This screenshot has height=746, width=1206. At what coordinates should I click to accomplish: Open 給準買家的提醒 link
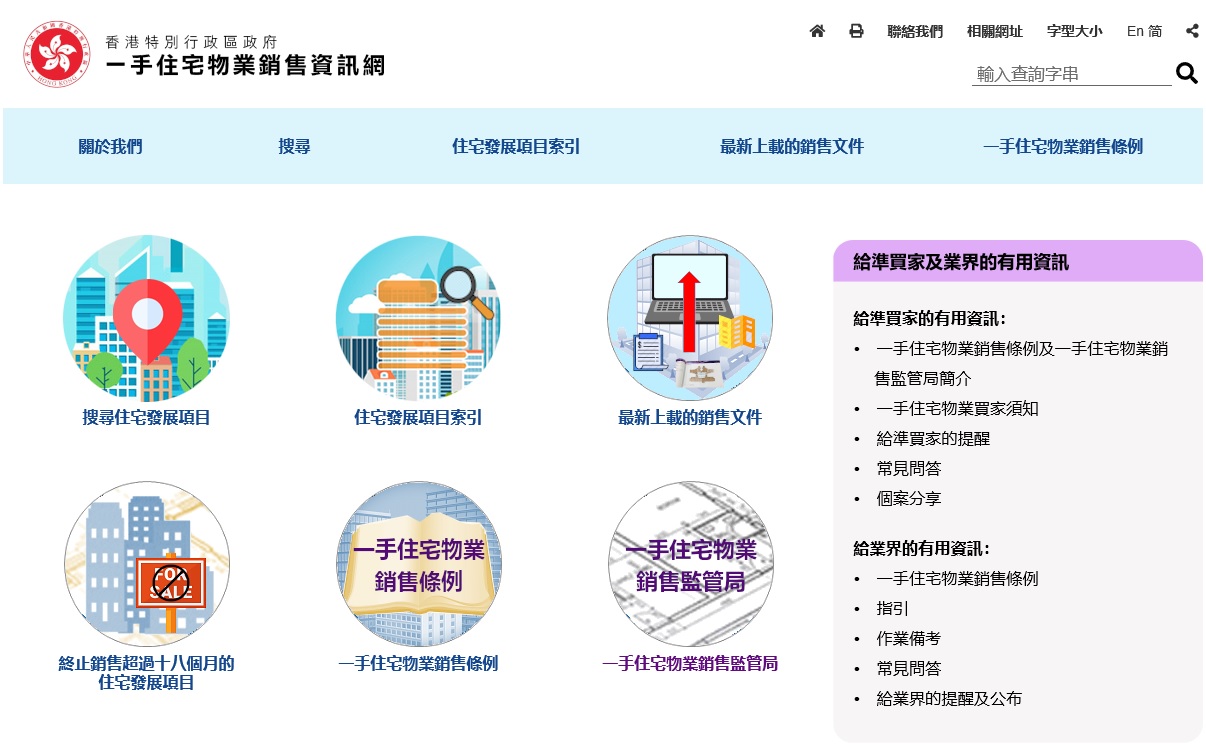coord(932,438)
